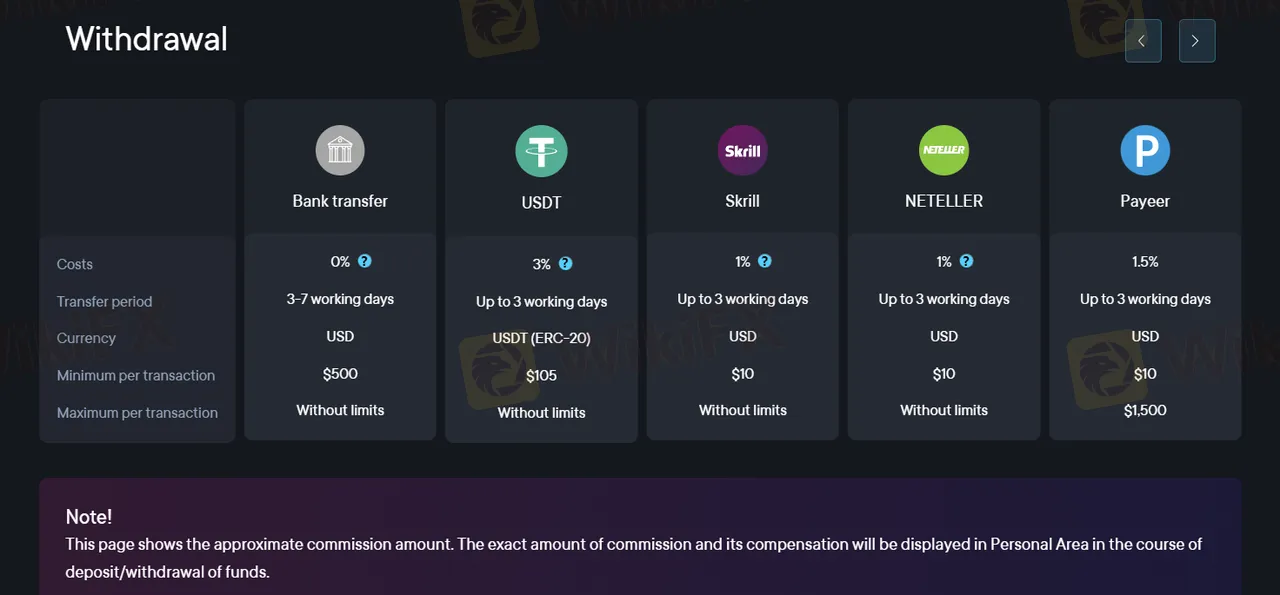Open the help tooltip beside Skrill 1%
1280x595 pixels.
(765, 261)
